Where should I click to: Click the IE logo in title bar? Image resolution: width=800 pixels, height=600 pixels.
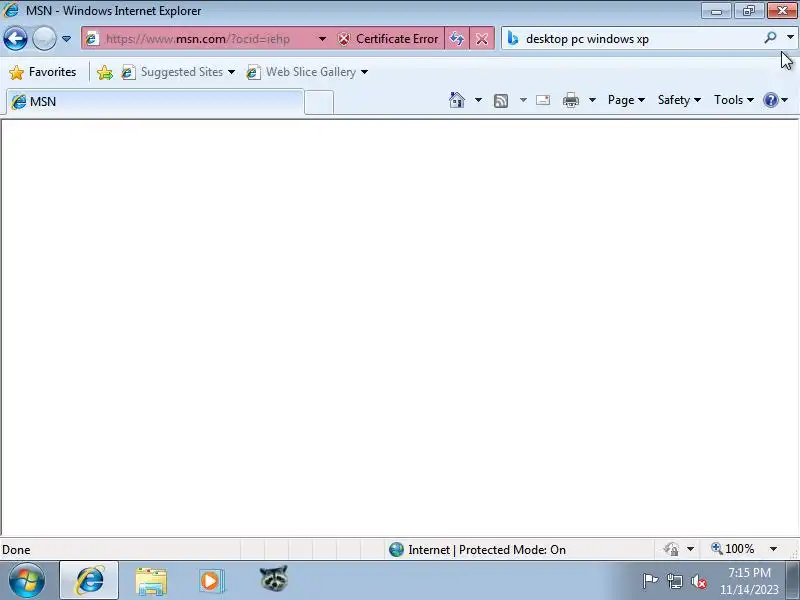click(x=11, y=10)
